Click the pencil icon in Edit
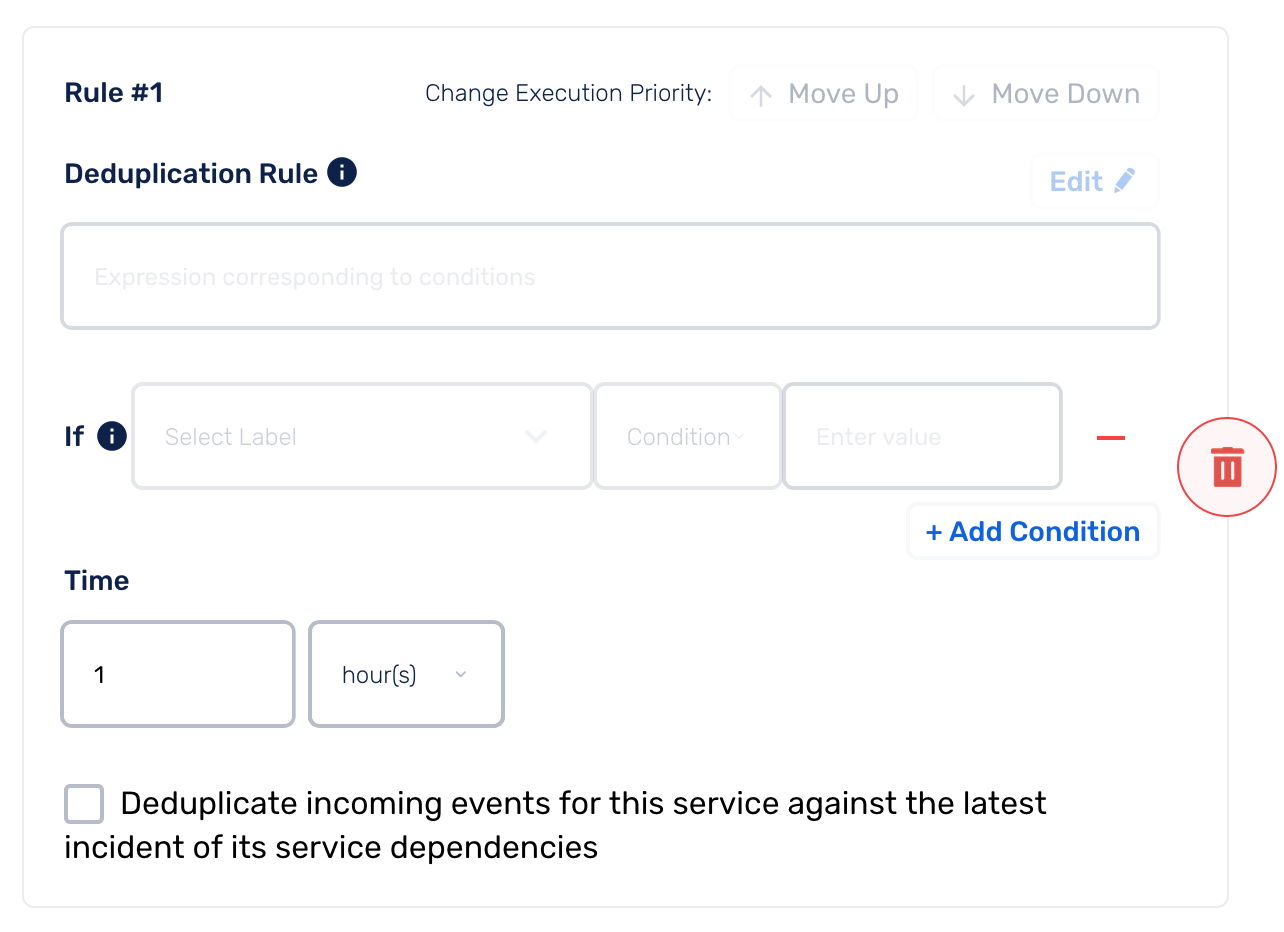Image resolution: width=1284 pixels, height=932 pixels. click(x=1124, y=181)
